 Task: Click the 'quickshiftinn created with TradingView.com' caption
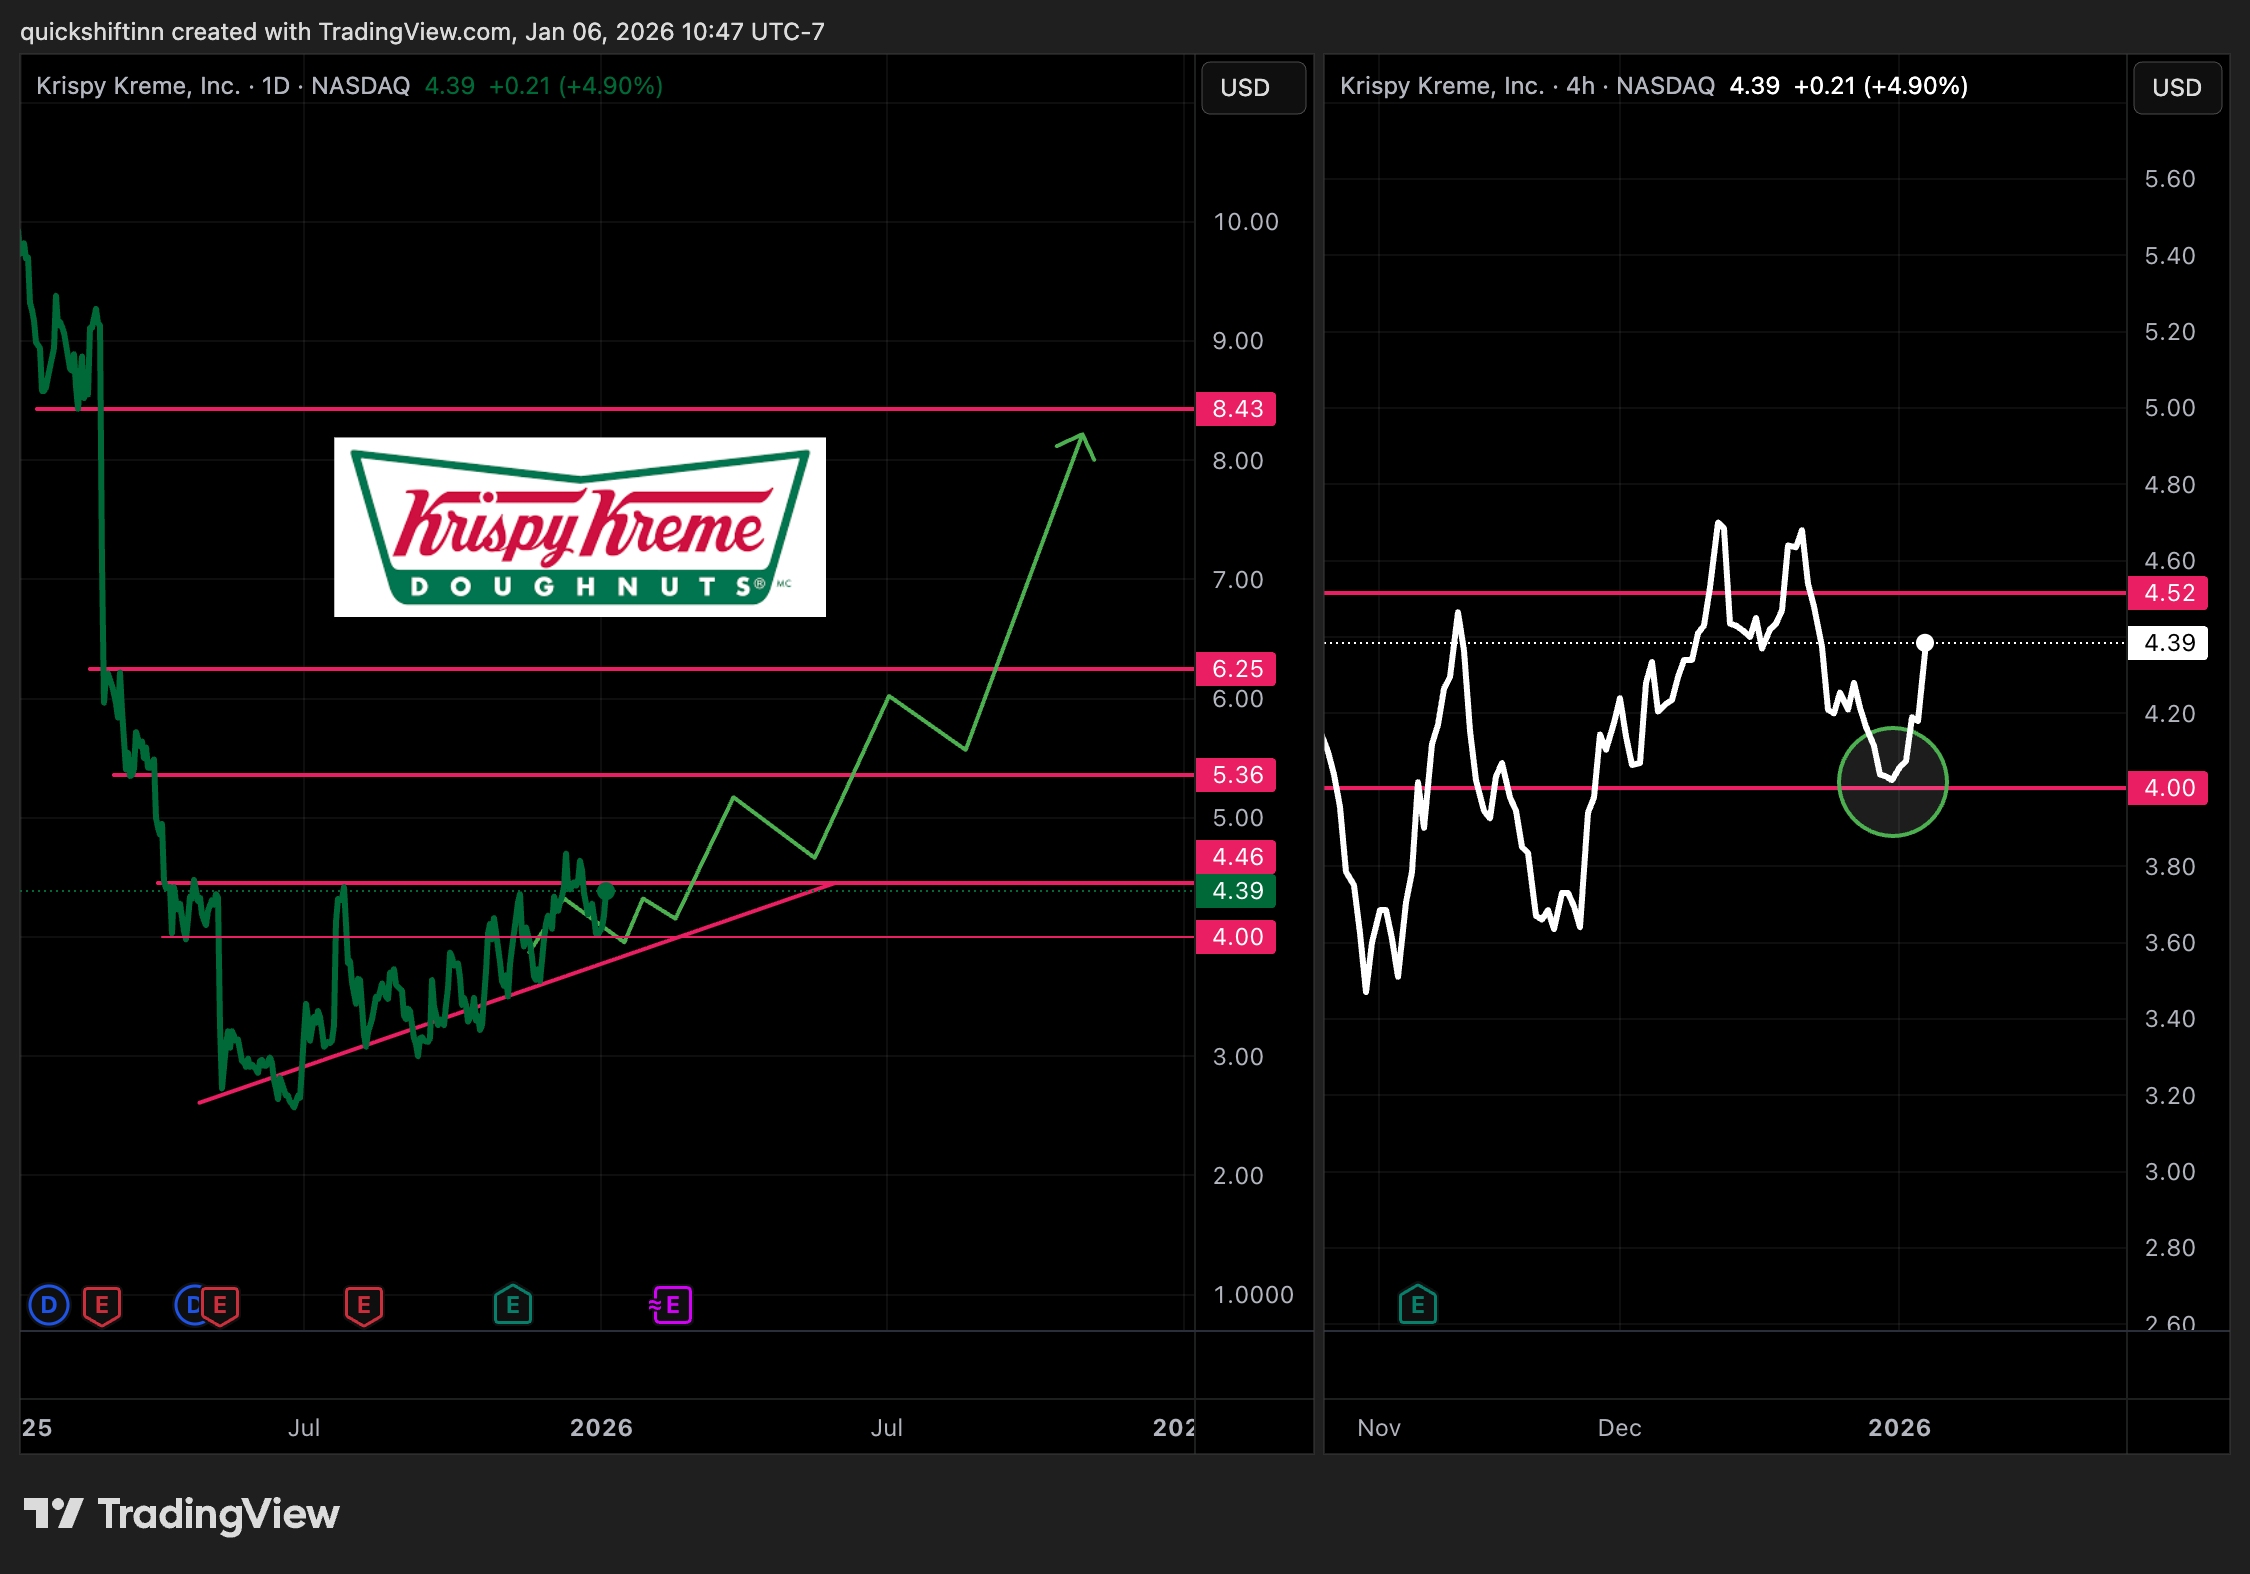click(267, 32)
